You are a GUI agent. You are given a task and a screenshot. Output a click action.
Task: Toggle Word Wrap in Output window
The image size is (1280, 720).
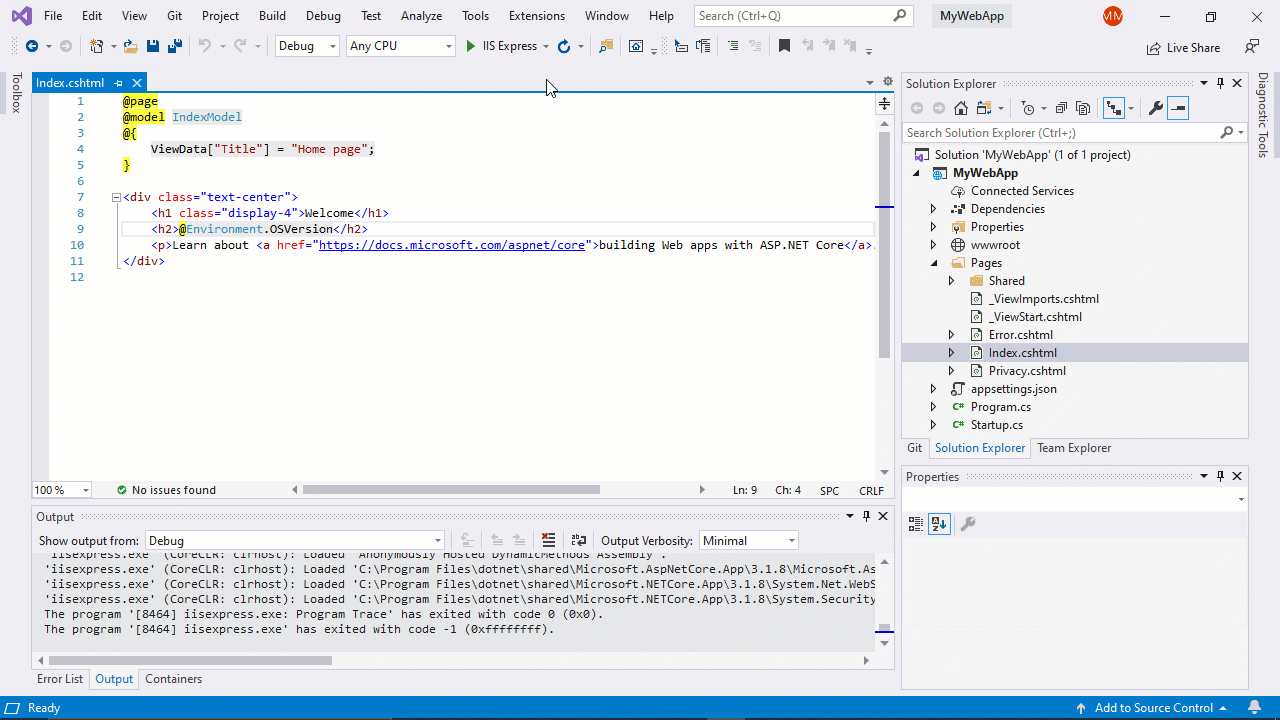tap(579, 540)
